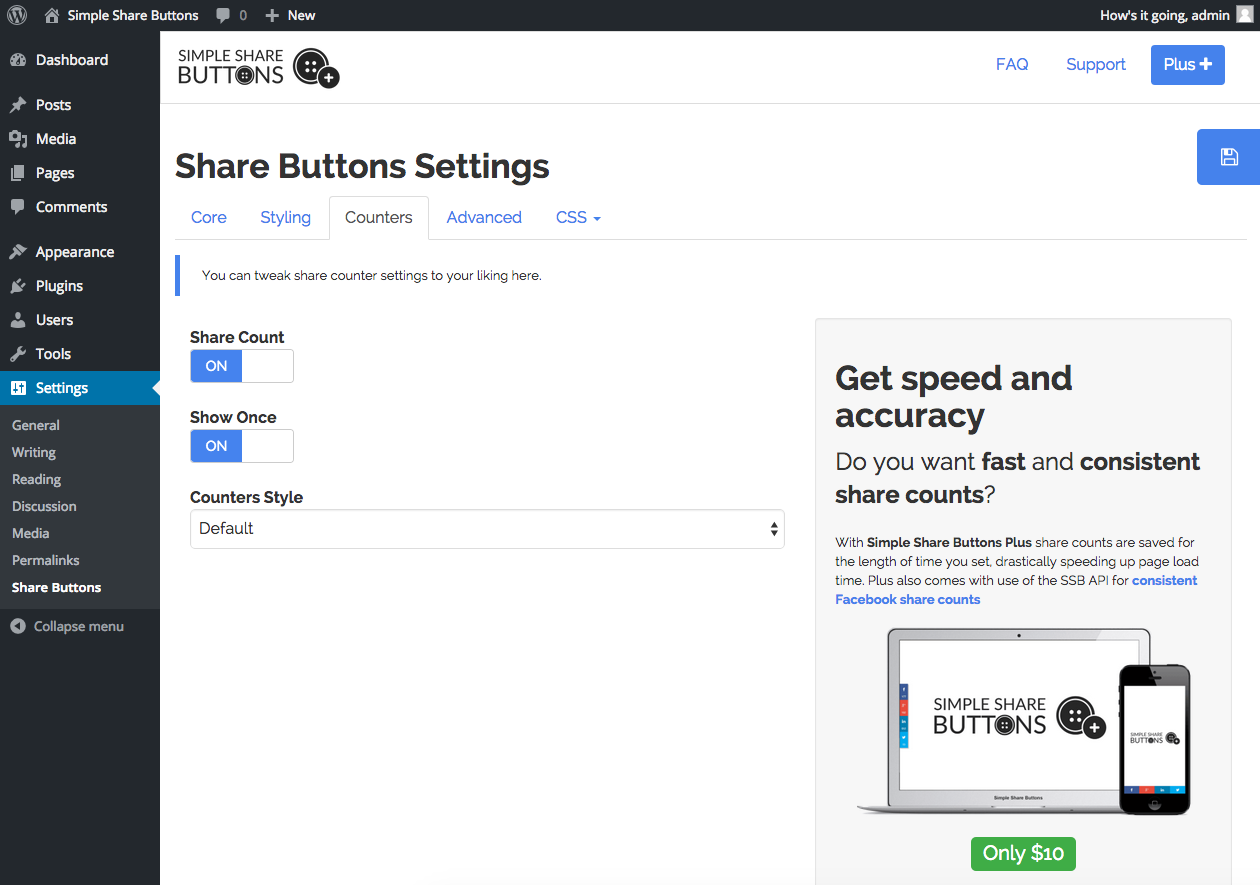The image size is (1260, 885).
Task: Click the laptop and phone promo image
Action: [x=1023, y=721]
